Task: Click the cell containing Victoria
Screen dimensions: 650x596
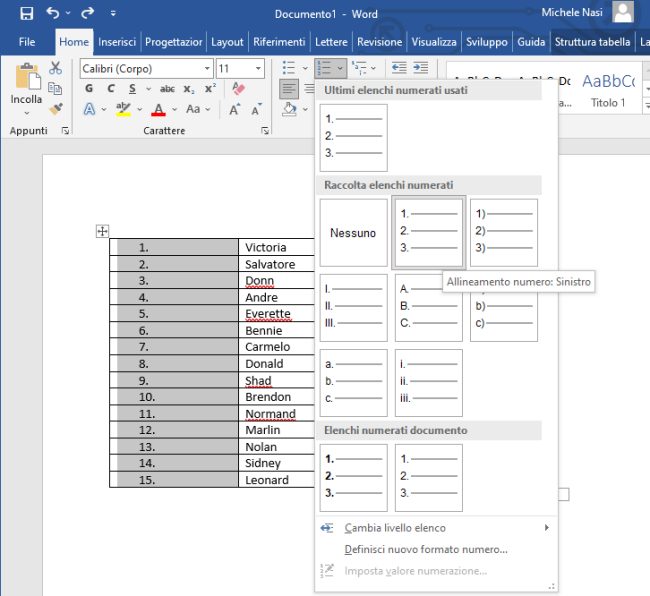Action: 276,247
